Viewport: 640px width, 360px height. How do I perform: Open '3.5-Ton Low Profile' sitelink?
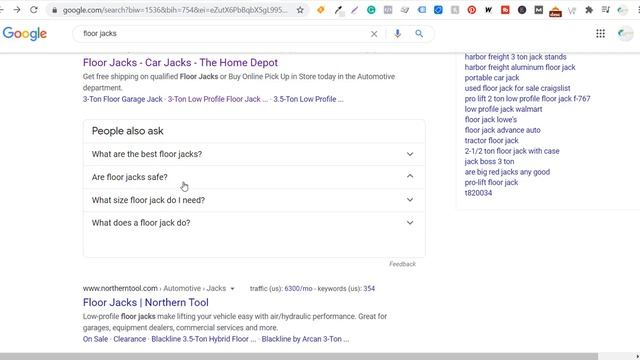(x=308, y=99)
